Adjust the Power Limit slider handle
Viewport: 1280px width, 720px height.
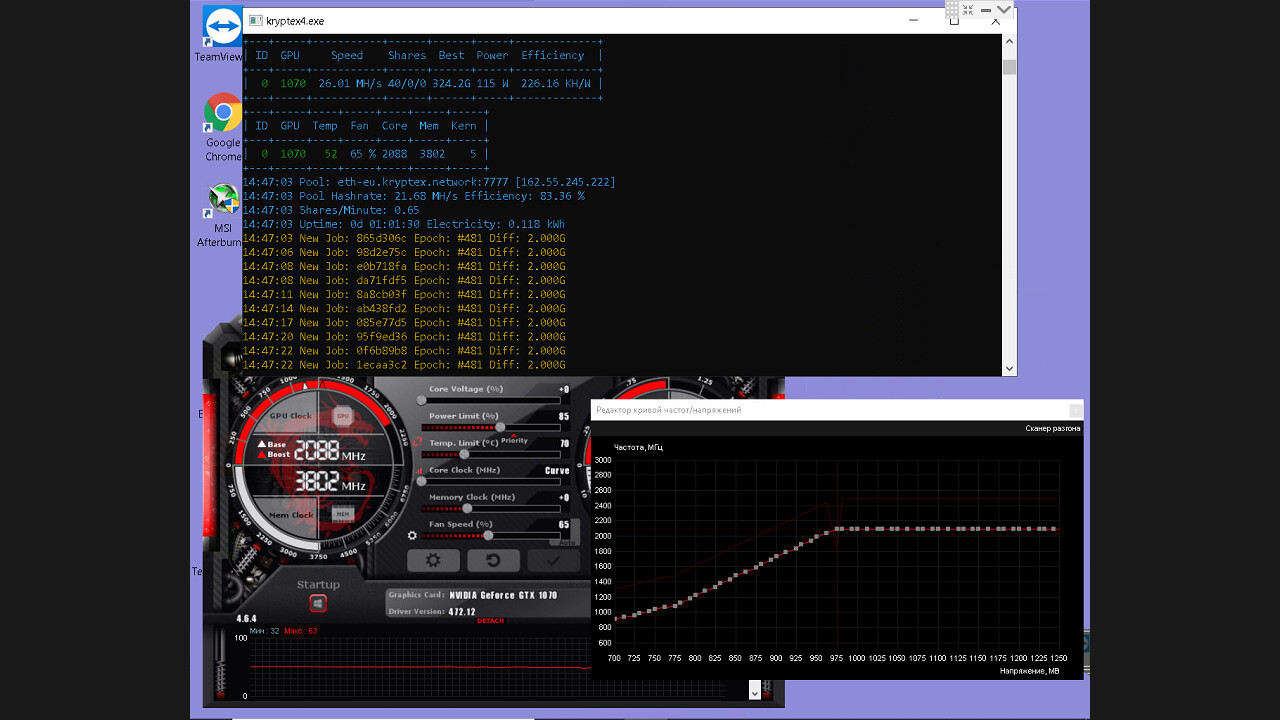point(500,427)
